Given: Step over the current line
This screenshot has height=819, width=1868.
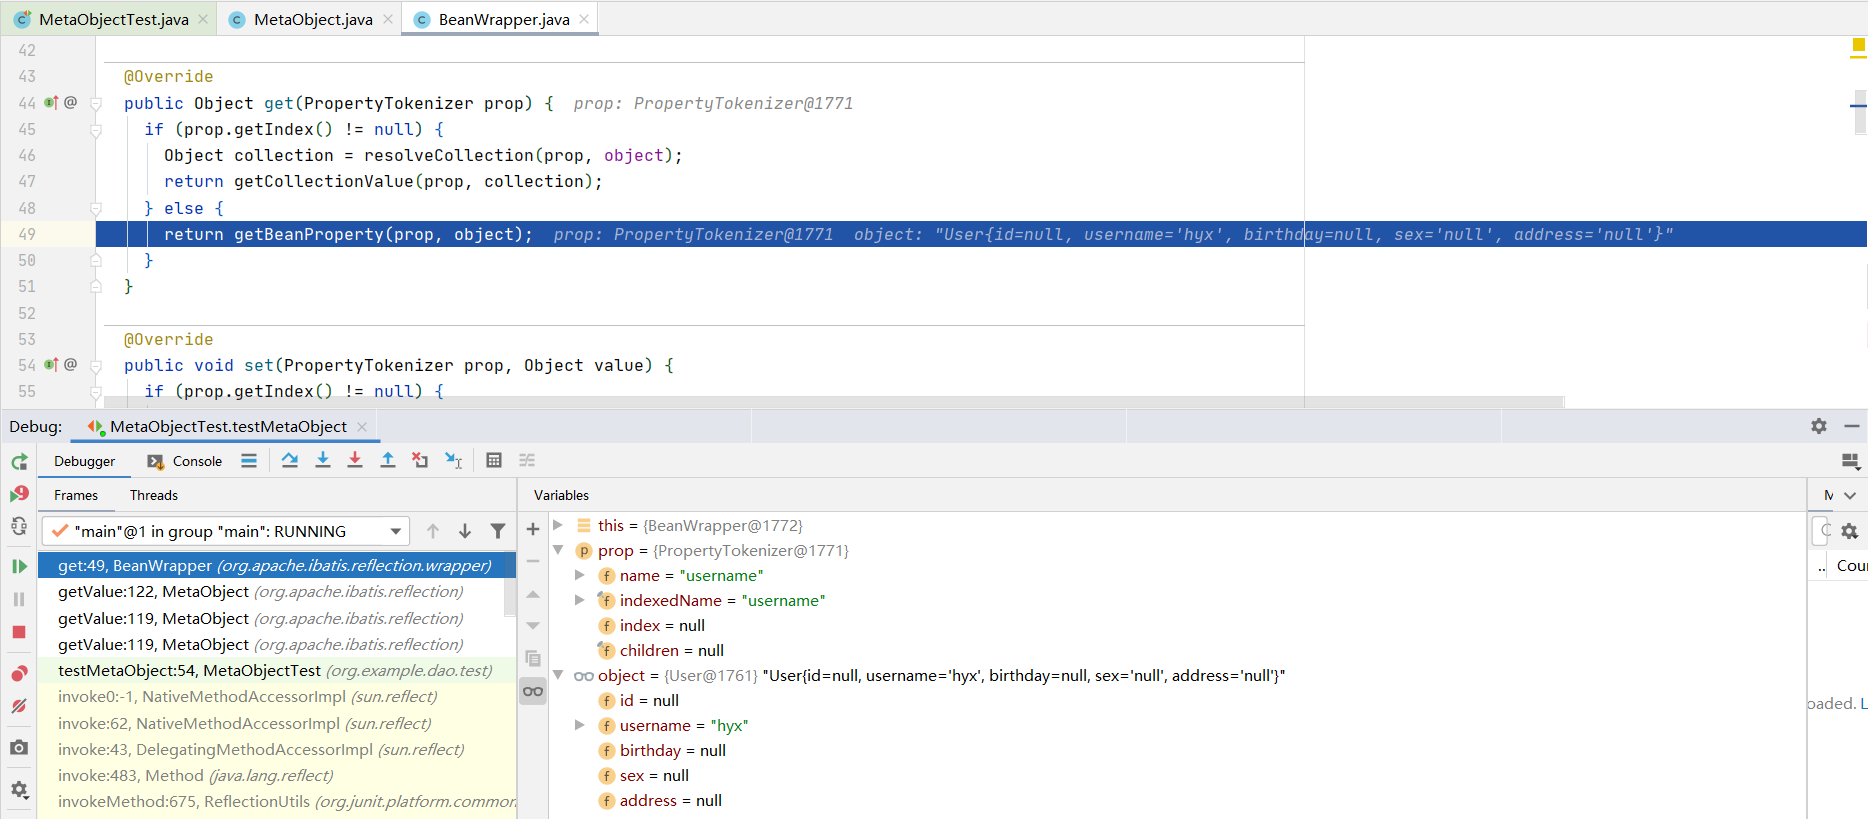Looking at the screenshot, I should (290, 460).
